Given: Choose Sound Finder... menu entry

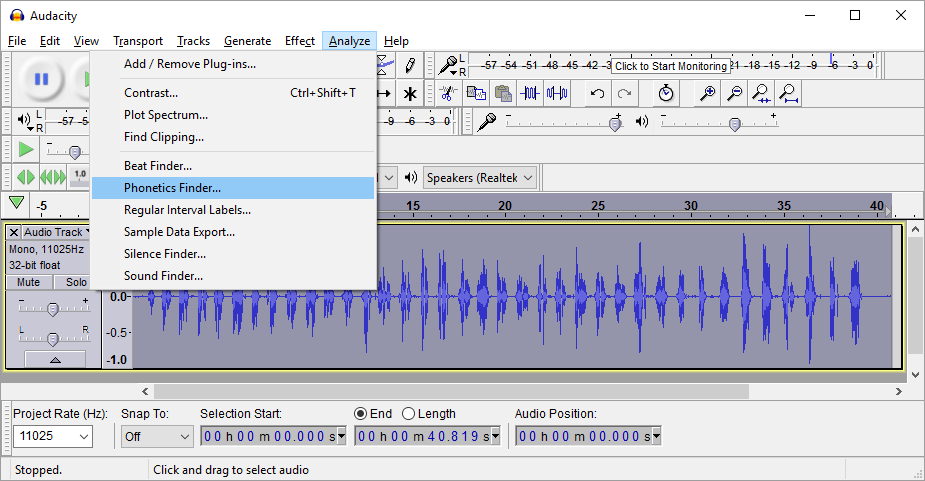Looking at the screenshot, I should pos(233,276).
